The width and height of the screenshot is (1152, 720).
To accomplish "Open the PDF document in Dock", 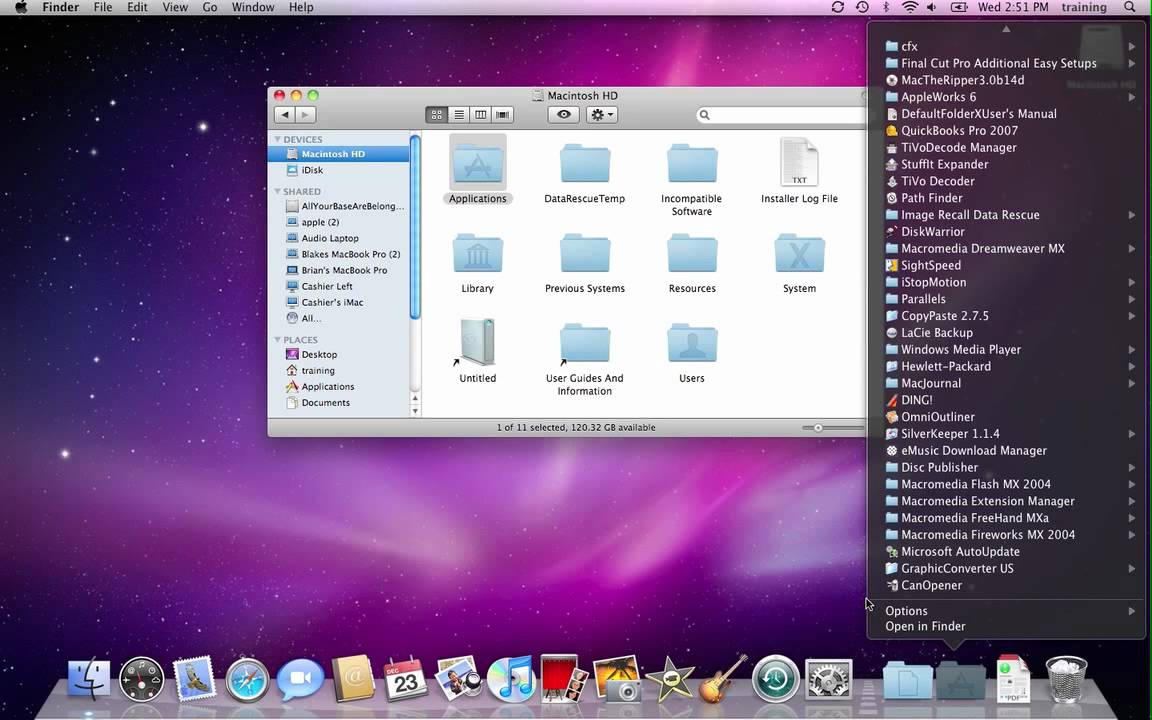I will [1013, 679].
